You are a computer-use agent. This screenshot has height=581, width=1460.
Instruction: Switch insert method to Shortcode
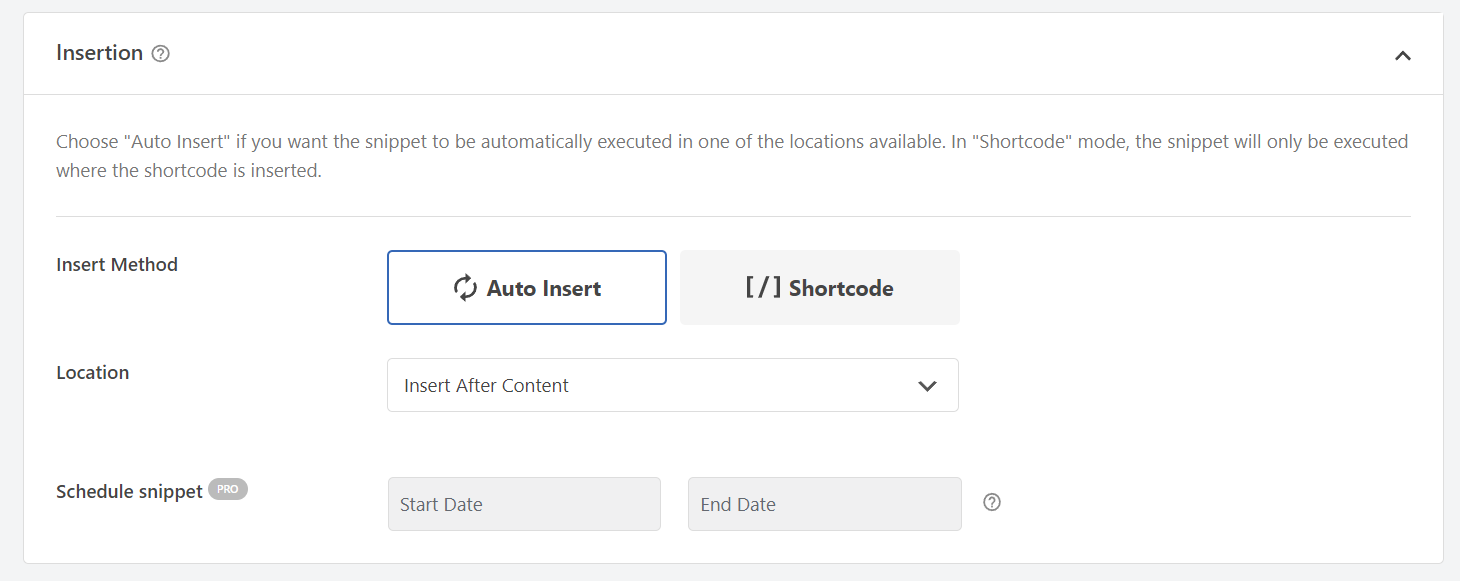coord(820,288)
